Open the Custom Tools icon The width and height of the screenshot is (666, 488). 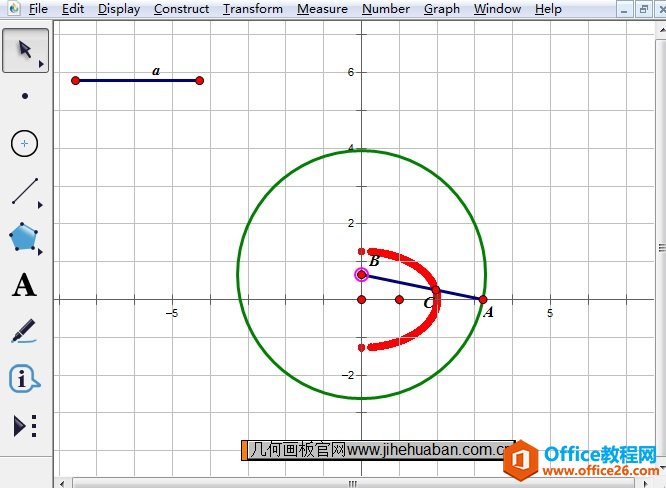point(25,426)
